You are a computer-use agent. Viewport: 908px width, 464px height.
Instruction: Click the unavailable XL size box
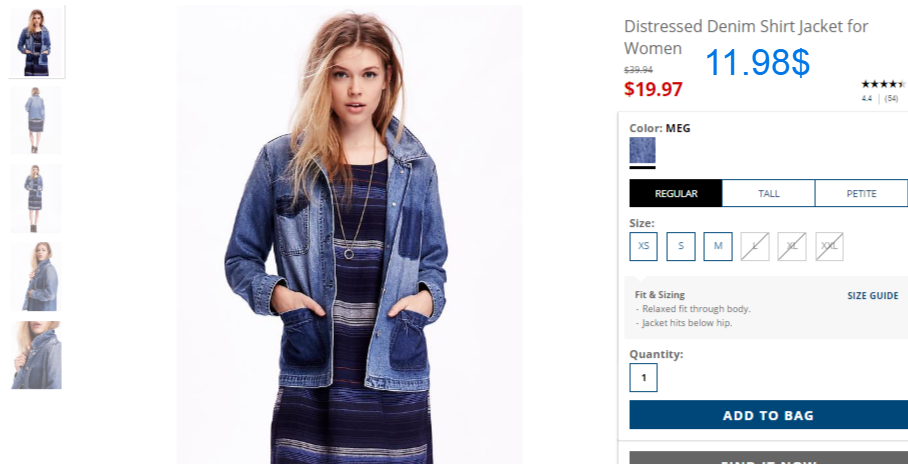792,246
